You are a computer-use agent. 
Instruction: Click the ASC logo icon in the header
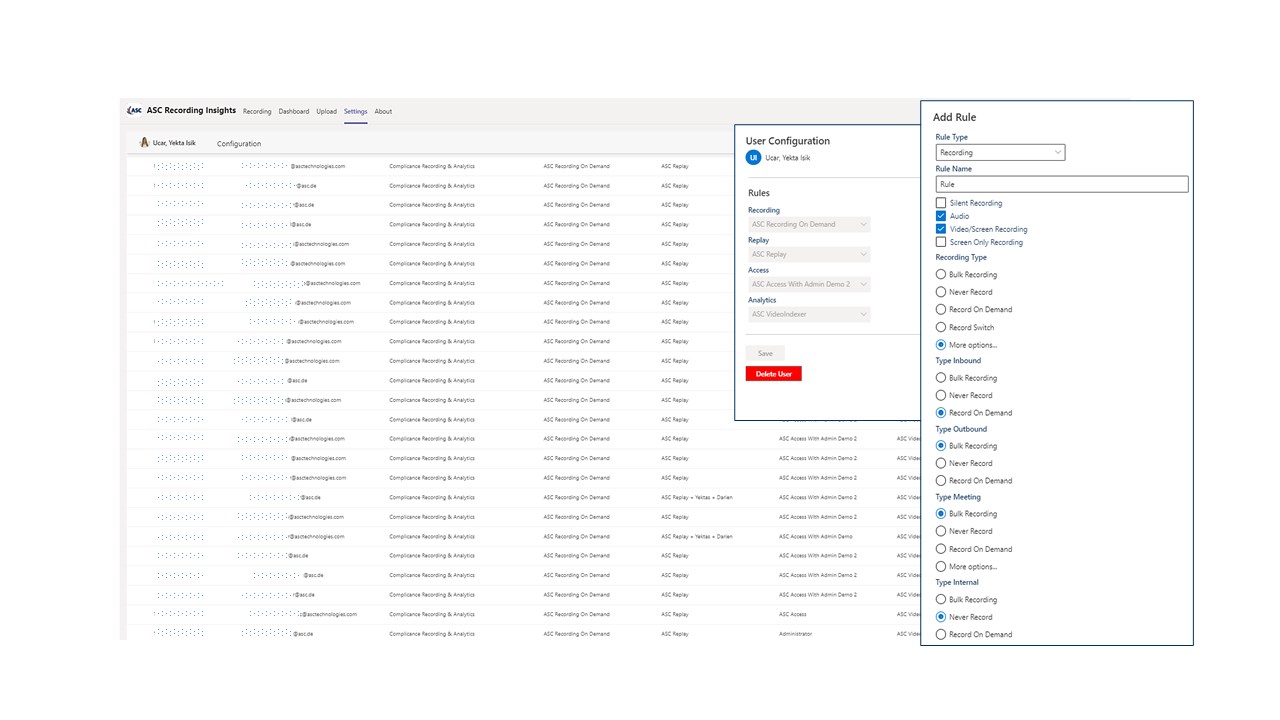[x=135, y=111]
